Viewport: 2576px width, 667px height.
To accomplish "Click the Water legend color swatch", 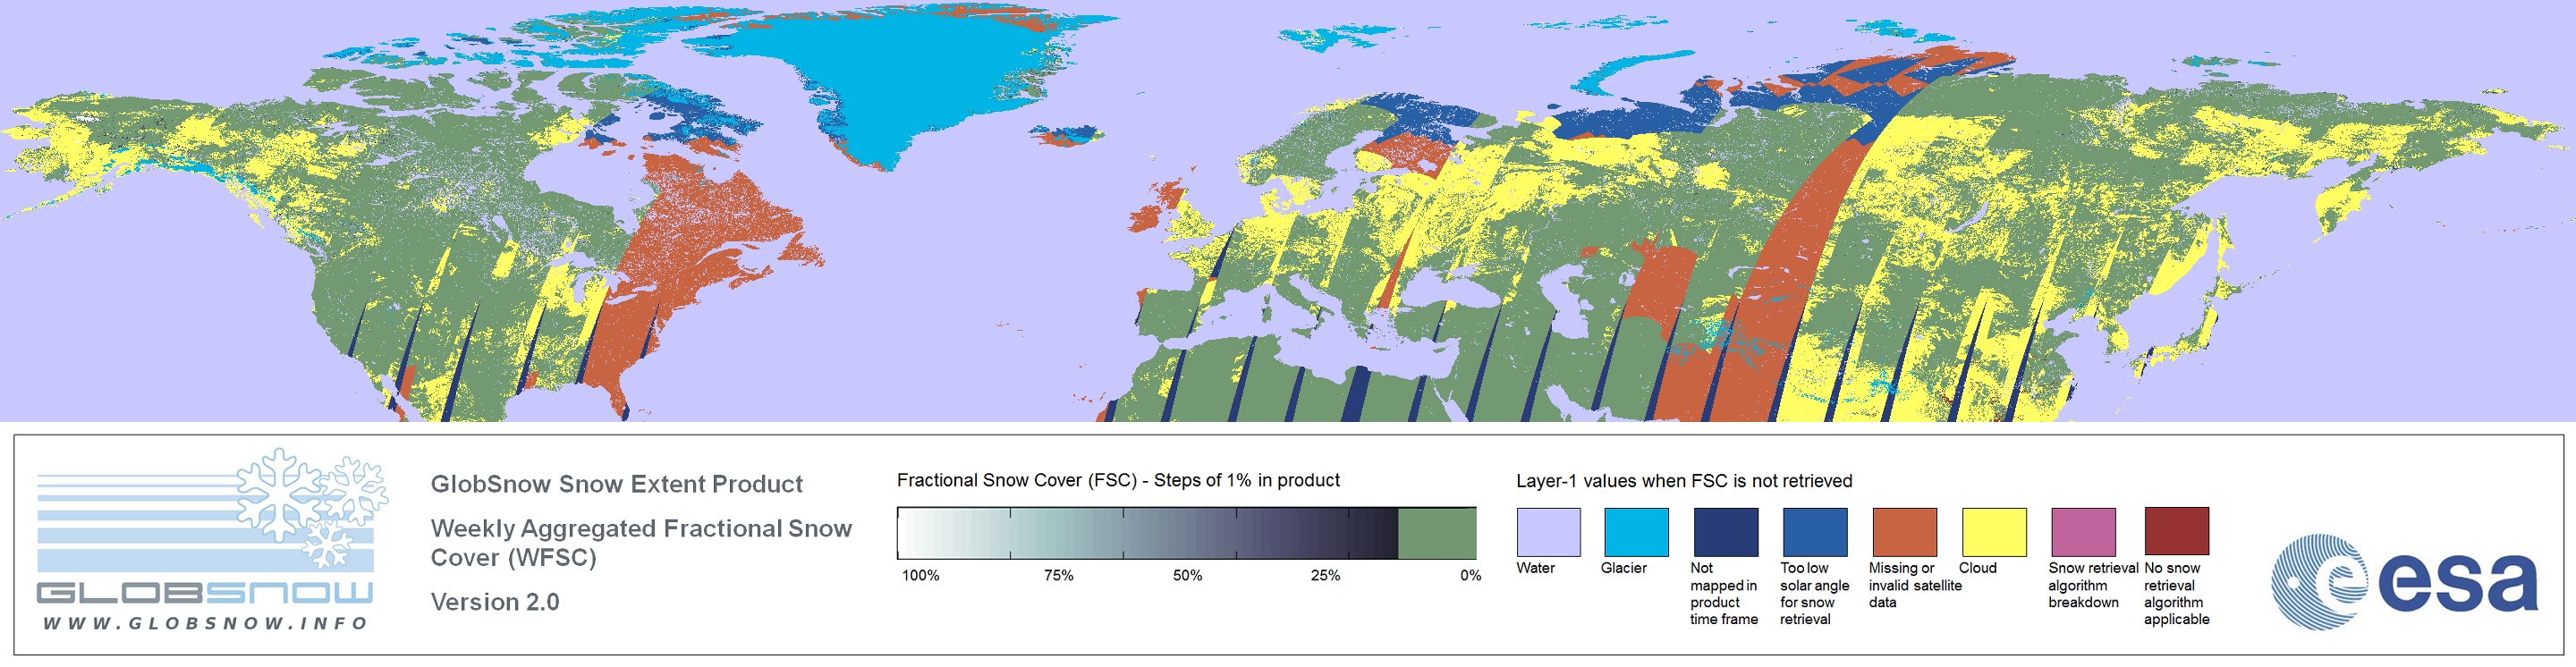I will point(1548,532).
